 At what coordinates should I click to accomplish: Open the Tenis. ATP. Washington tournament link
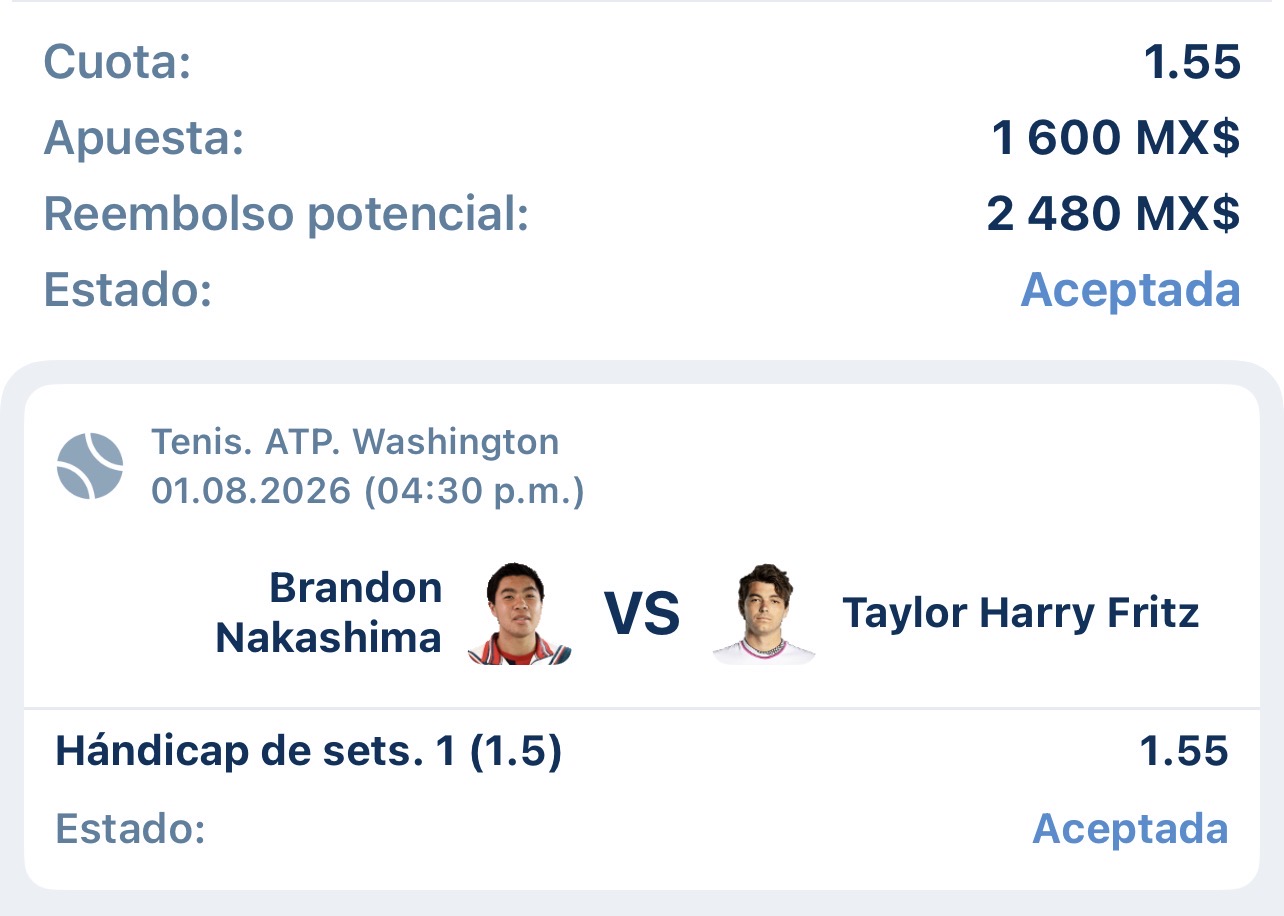pos(355,441)
